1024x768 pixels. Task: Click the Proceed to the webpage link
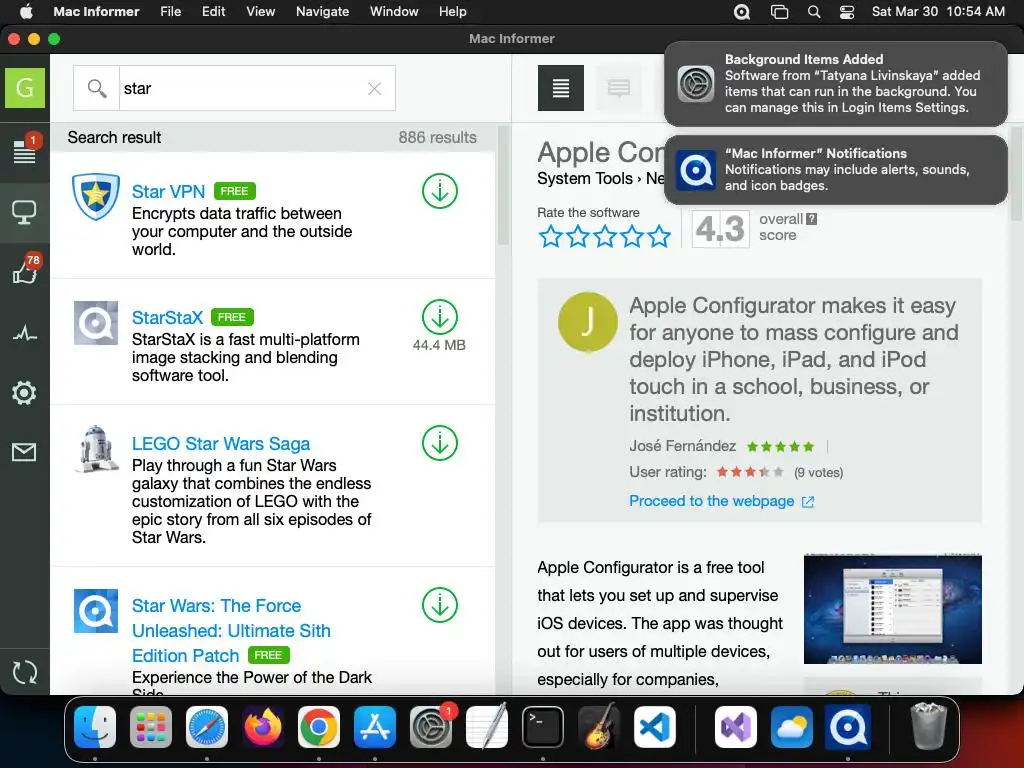click(721, 501)
